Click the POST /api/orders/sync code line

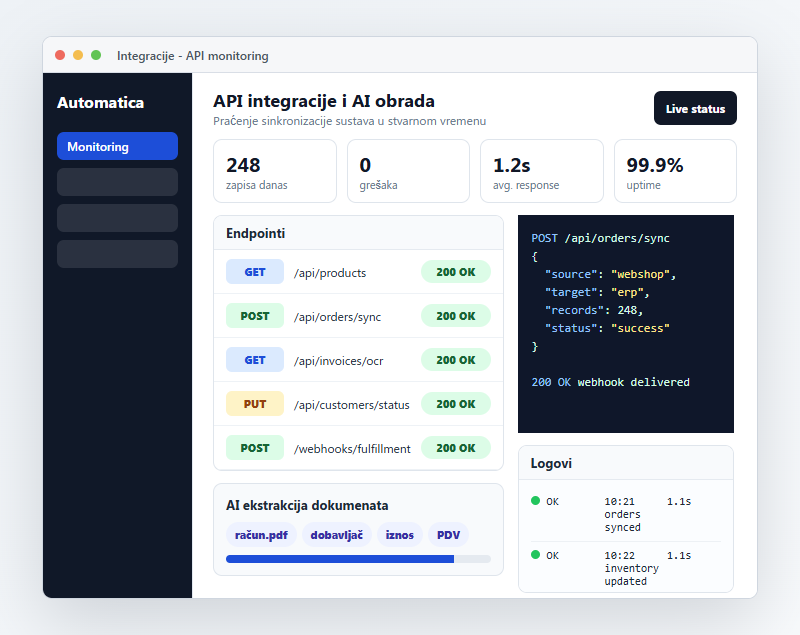coord(601,238)
